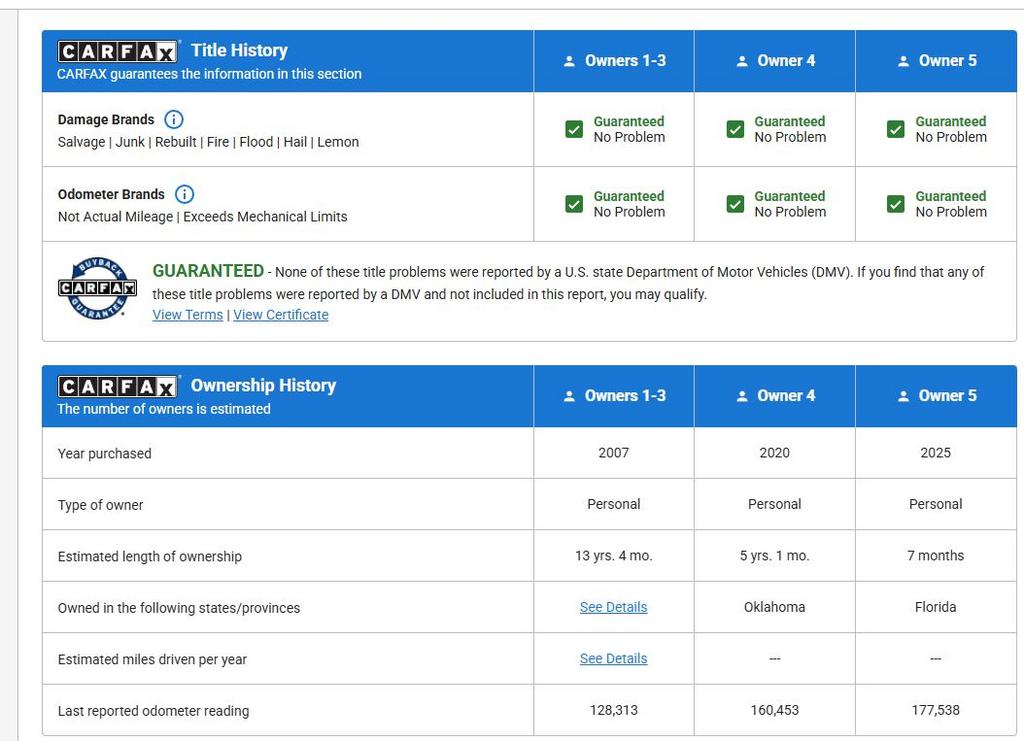The image size is (1024, 741).
Task: Click the Odometer Brands info icon
Action: tap(184, 194)
